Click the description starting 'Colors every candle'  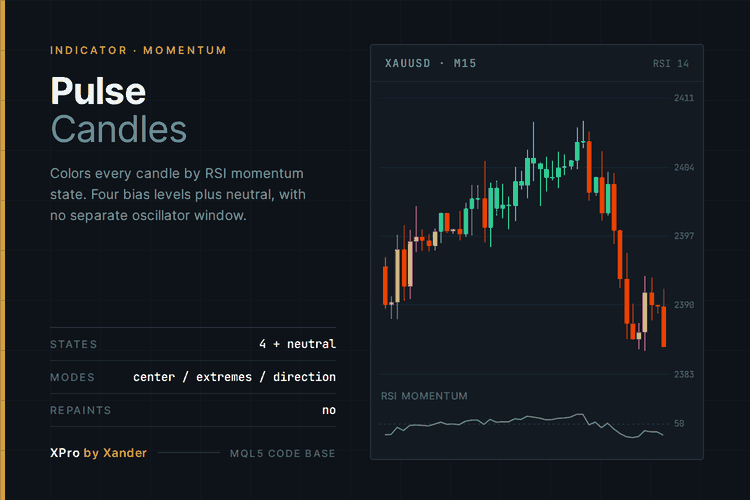click(178, 194)
